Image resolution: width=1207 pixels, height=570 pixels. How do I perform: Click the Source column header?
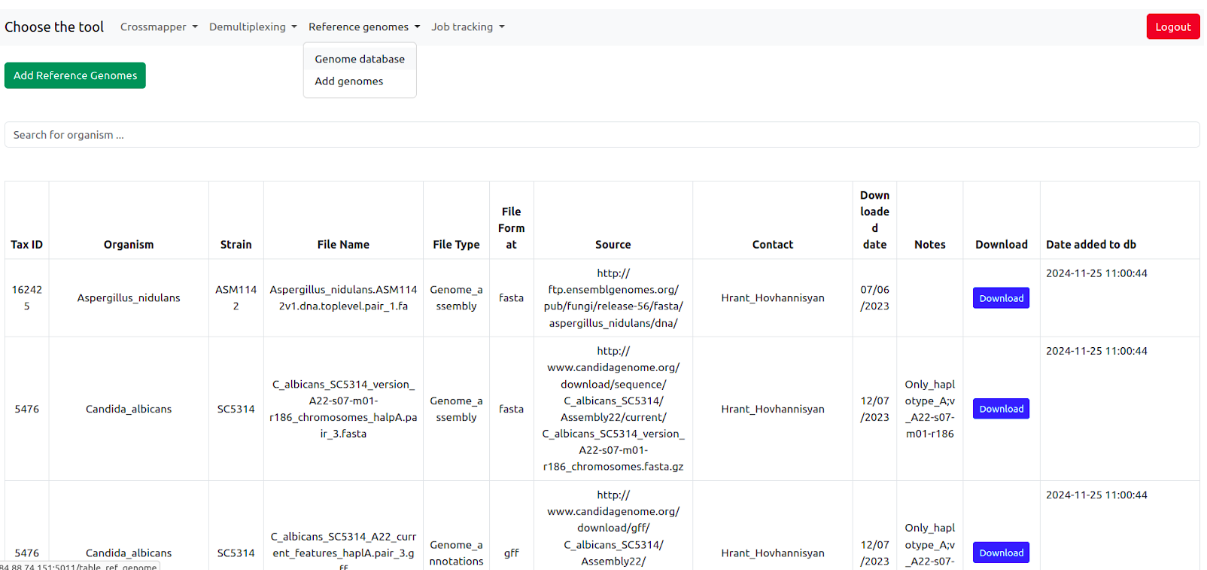[x=612, y=244]
